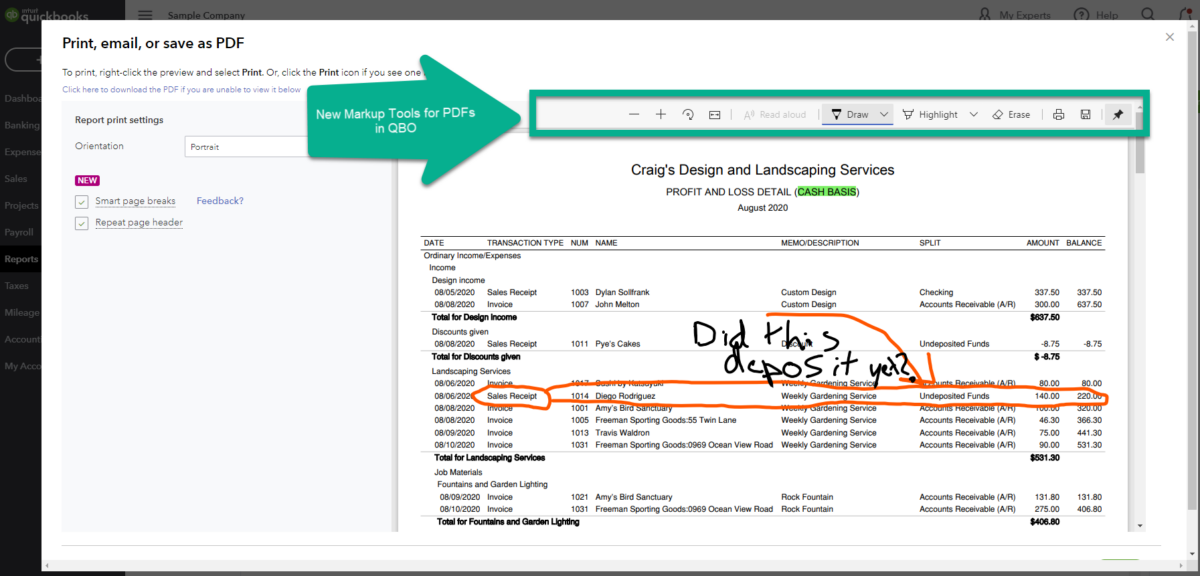Click Sample Company name in header
Viewport: 1200px width, 576px height.
point(204,15)
